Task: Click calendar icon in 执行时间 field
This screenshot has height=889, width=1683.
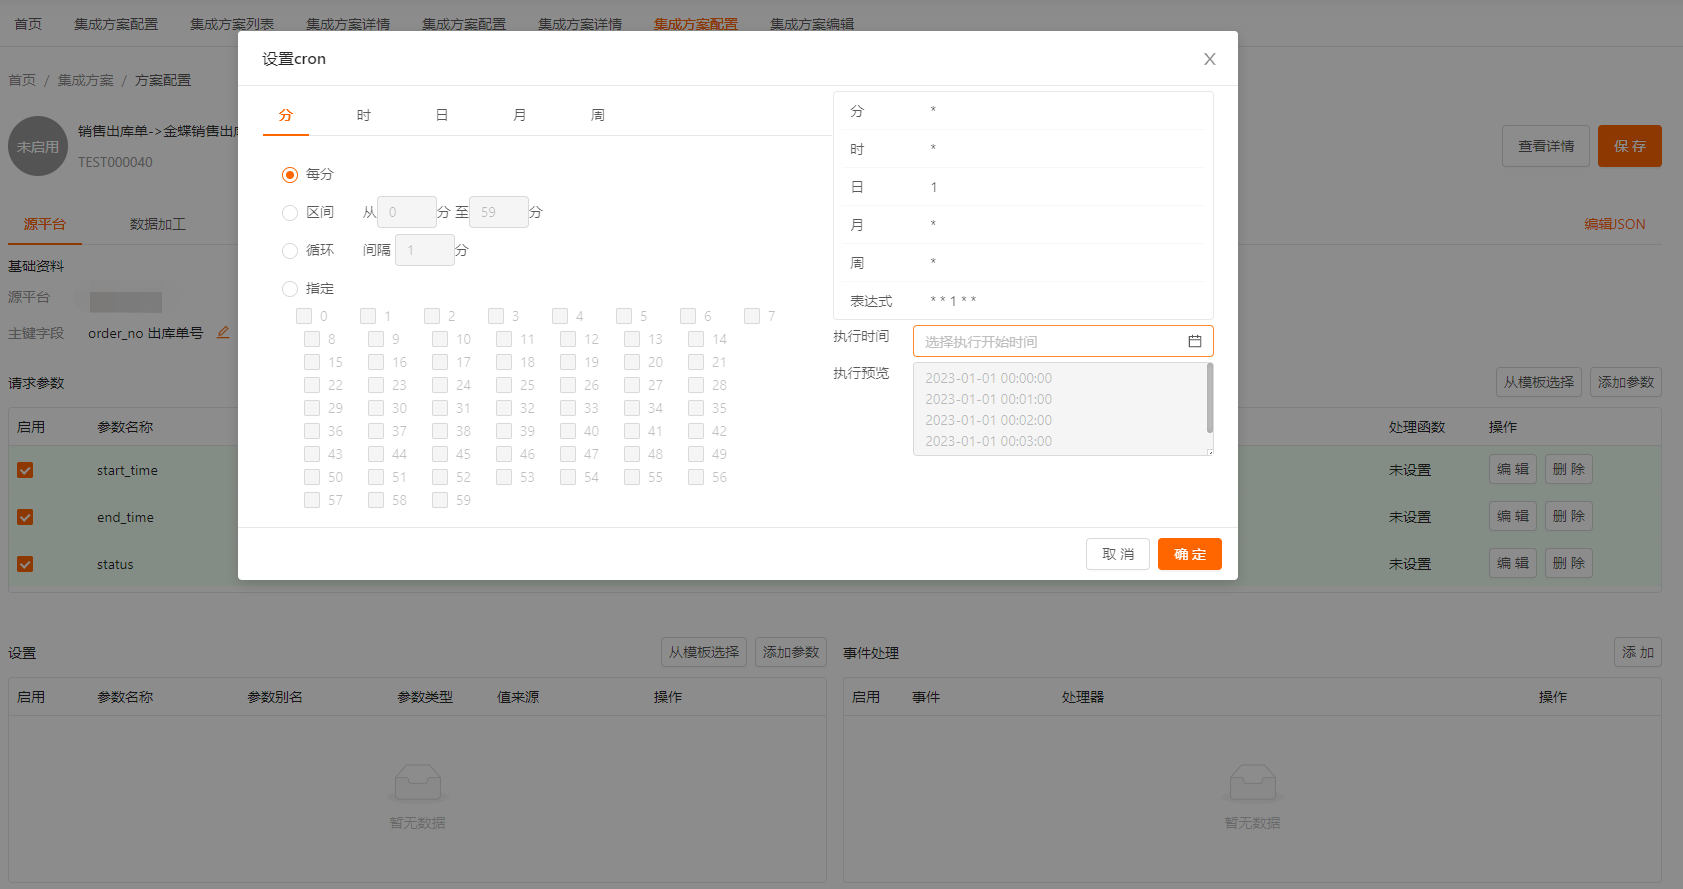Action: 1194,341
